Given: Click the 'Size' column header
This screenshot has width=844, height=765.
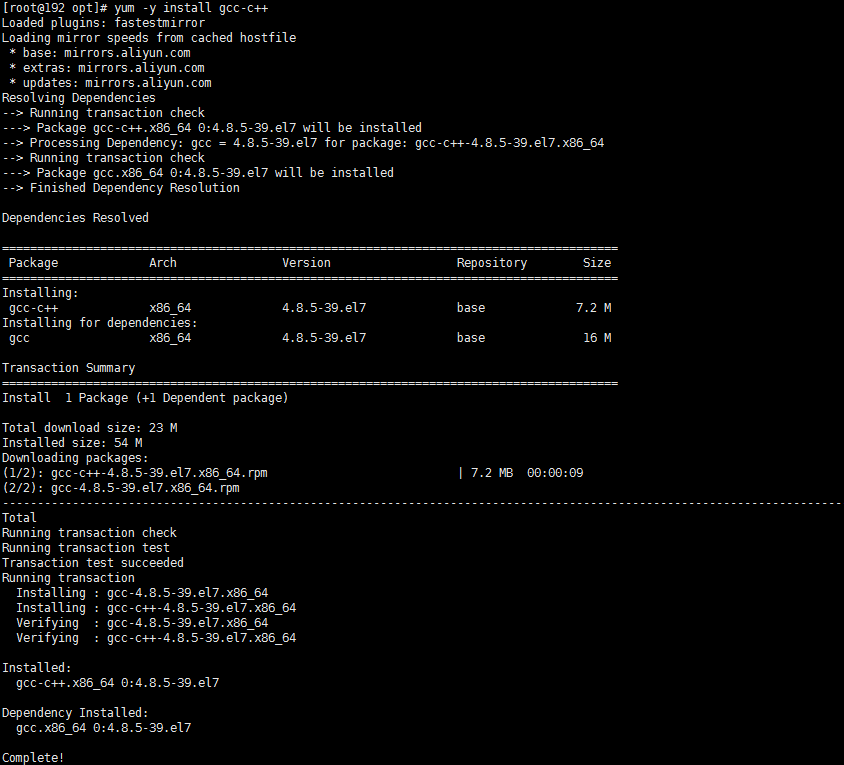Looking at the screenshot, I should [596, 262].
